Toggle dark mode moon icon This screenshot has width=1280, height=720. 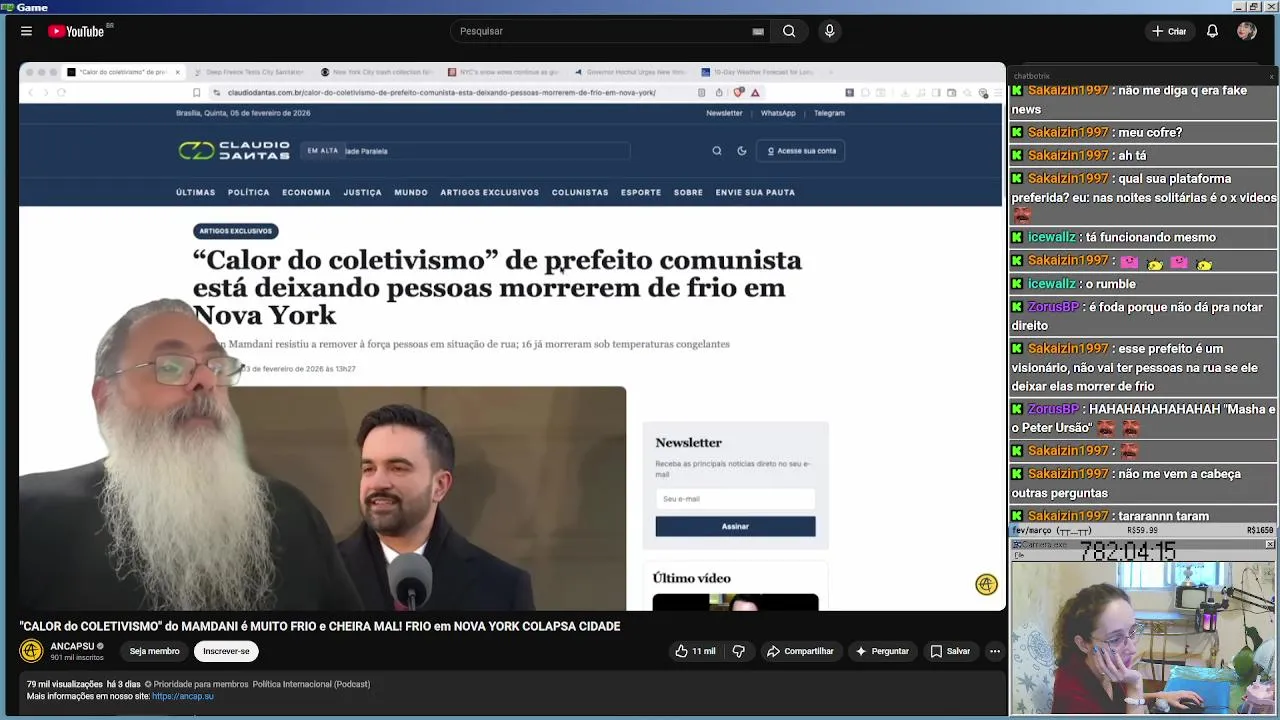click(x=742, y=151)
